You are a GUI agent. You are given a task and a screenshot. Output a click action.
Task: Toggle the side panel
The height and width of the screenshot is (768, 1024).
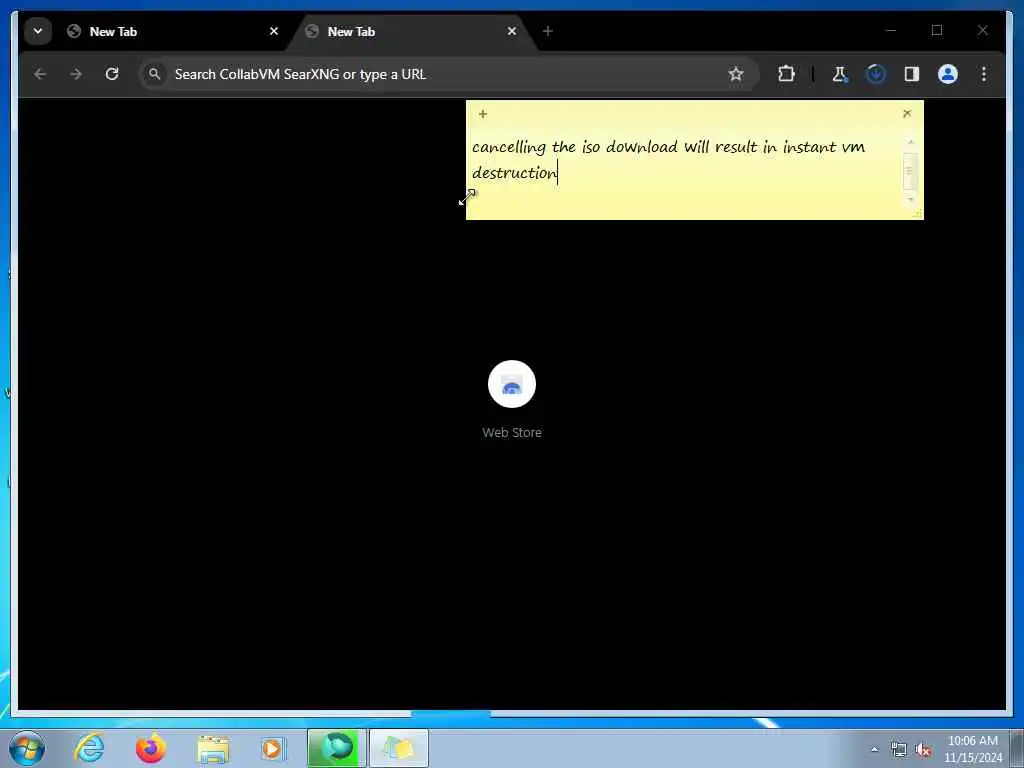click(x=912, y=74)
